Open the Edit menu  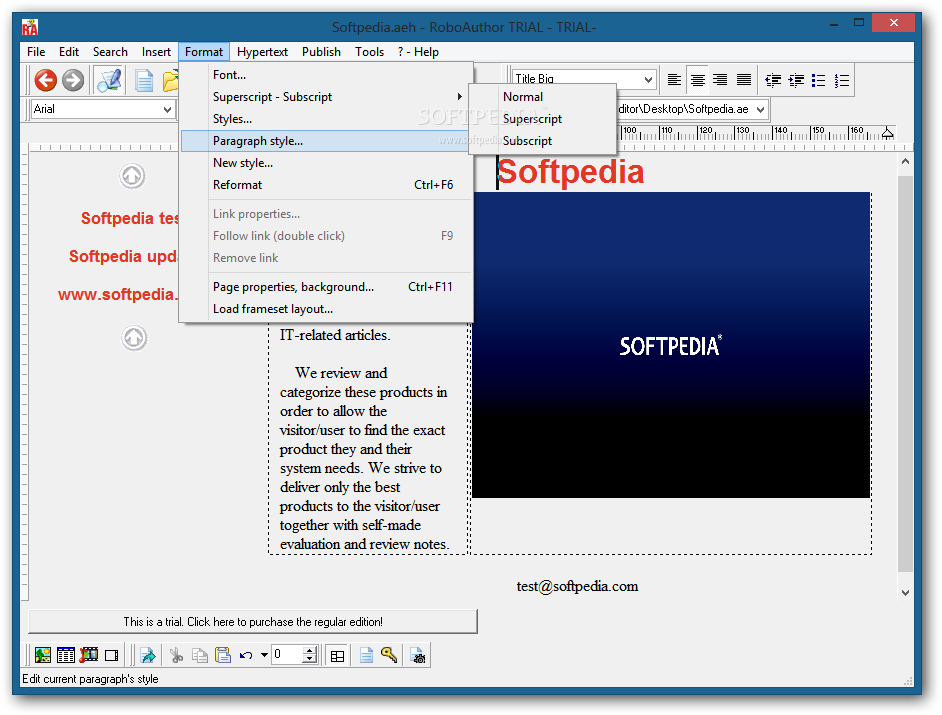point(69,52)
